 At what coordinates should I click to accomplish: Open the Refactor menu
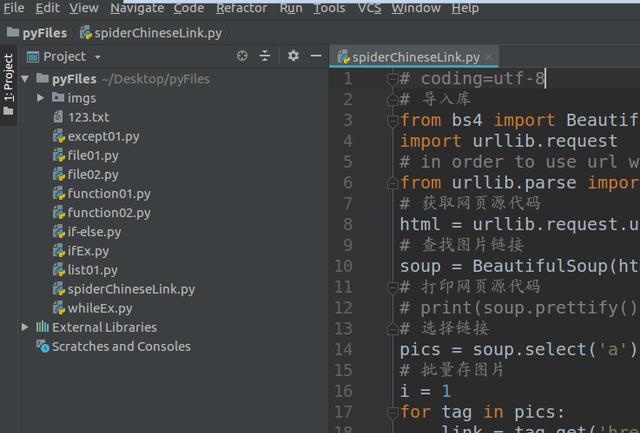pos(242,8)
